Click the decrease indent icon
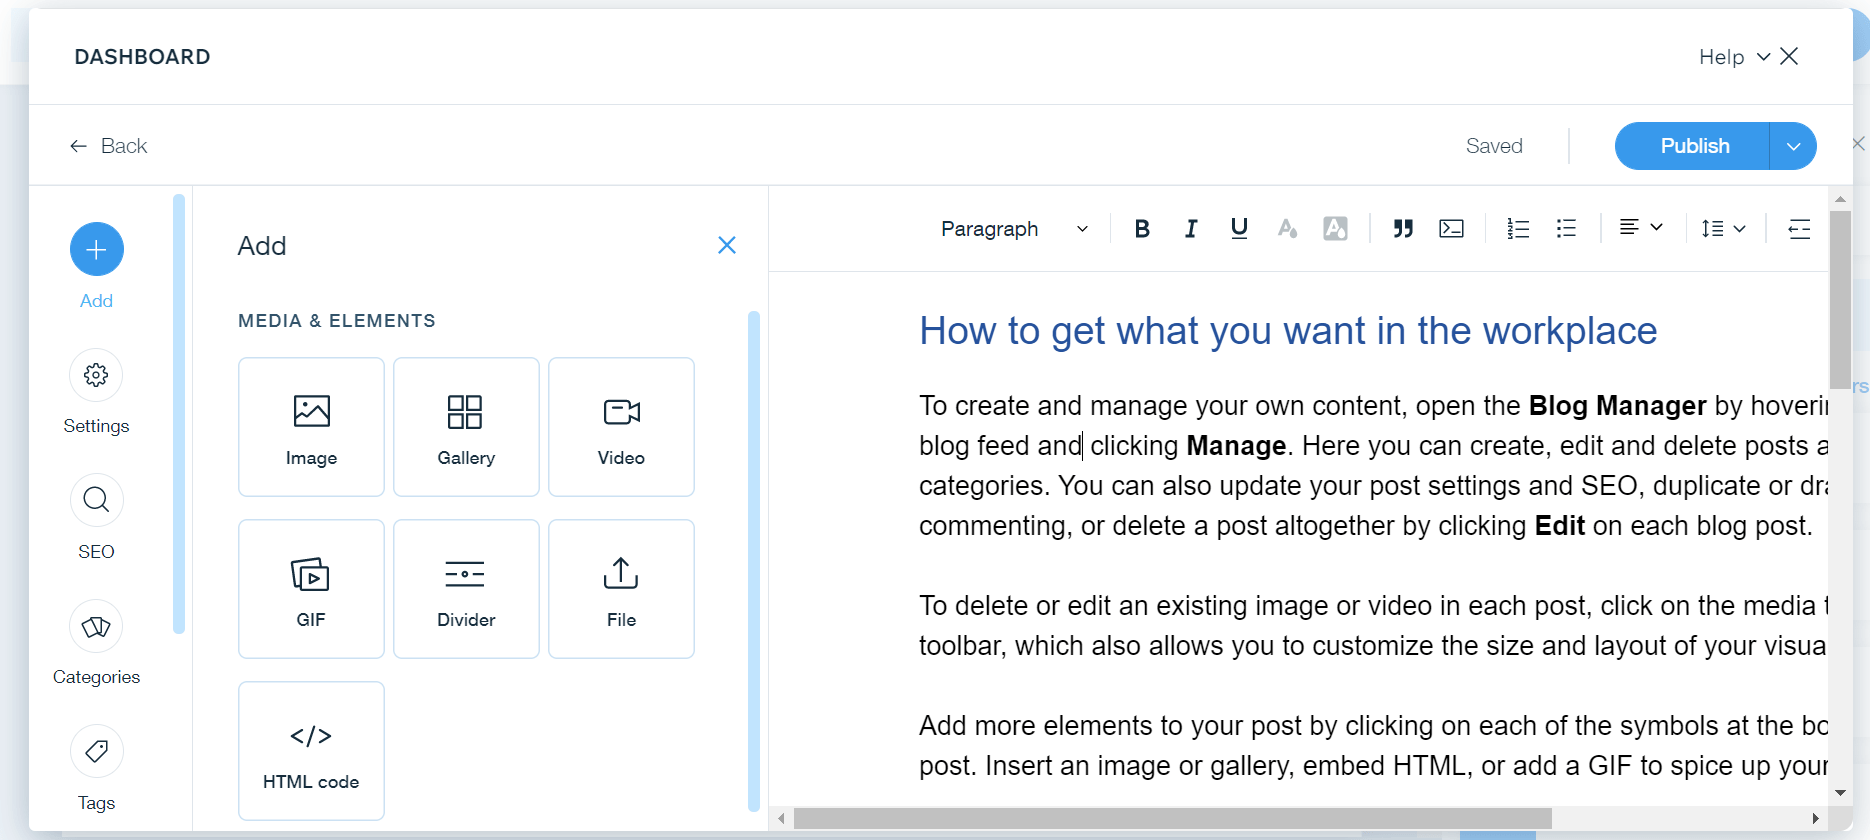Image resolution: width=1870 pixels, height=840 pixels. pyautogui.click(x=1799, y=229)
